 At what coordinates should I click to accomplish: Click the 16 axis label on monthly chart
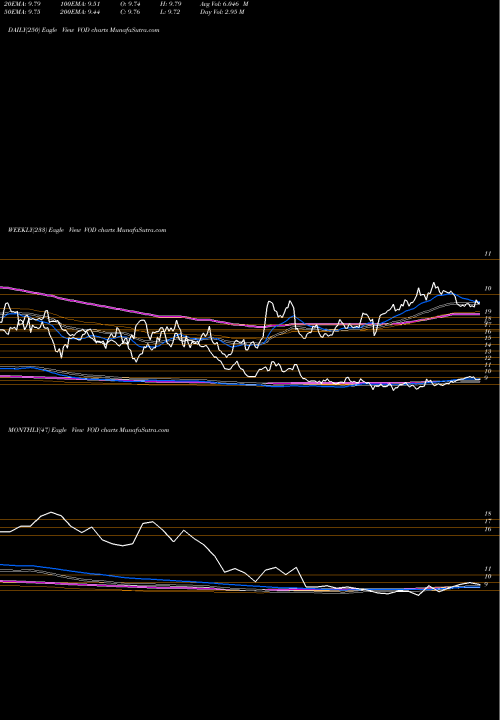[489, 529]
